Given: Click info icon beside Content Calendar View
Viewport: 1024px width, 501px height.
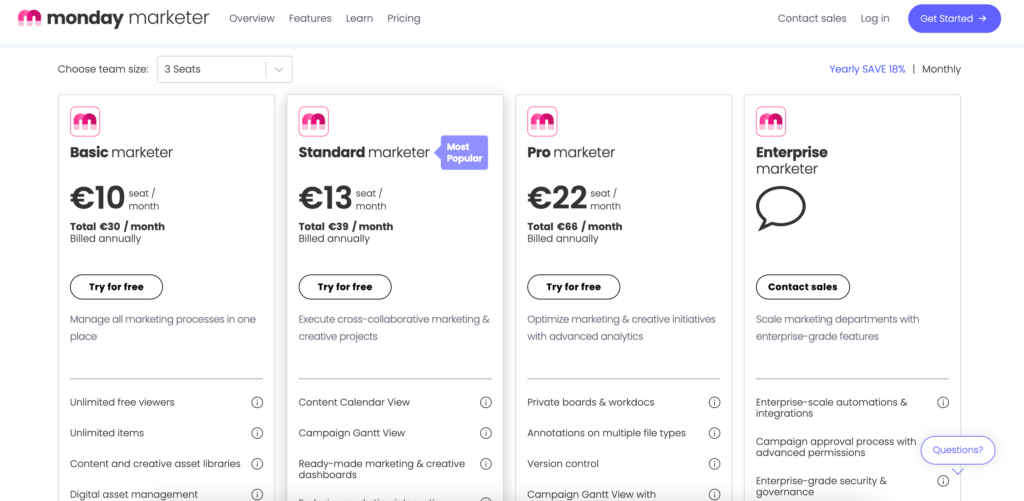Looking at the screenshot, I should pos(486,403).
